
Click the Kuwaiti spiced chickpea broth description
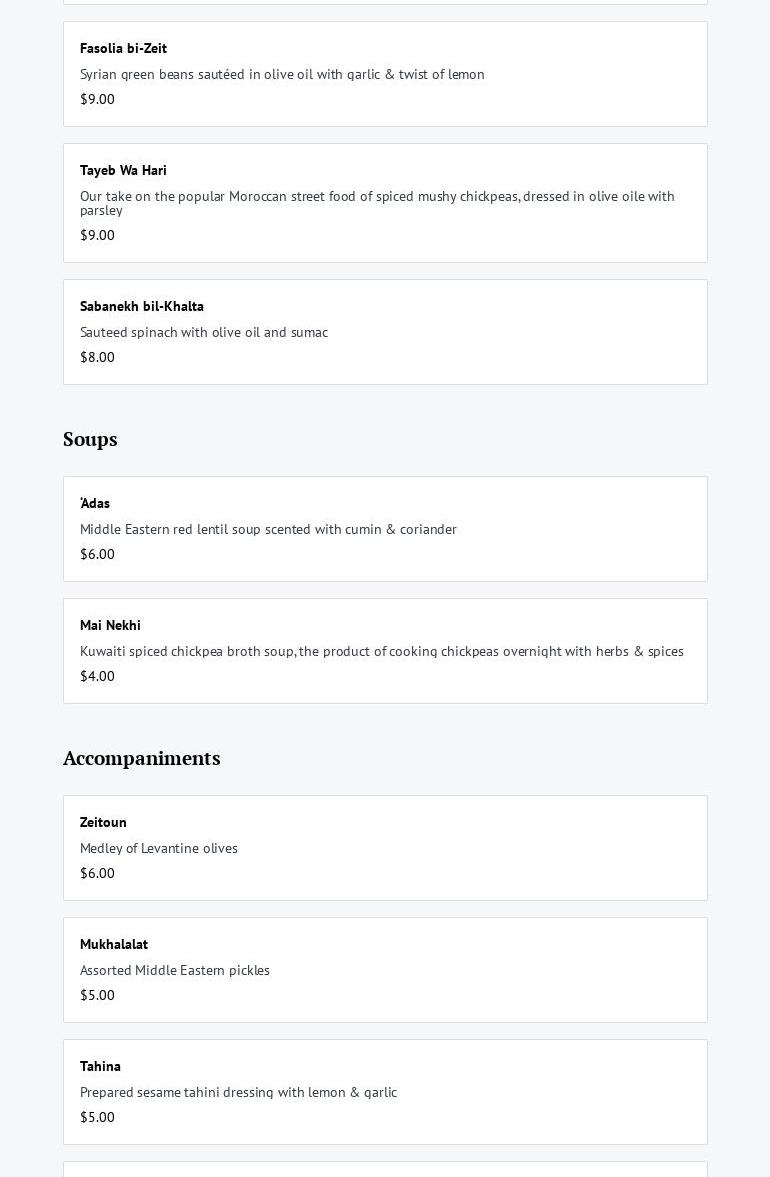(381, 651)
